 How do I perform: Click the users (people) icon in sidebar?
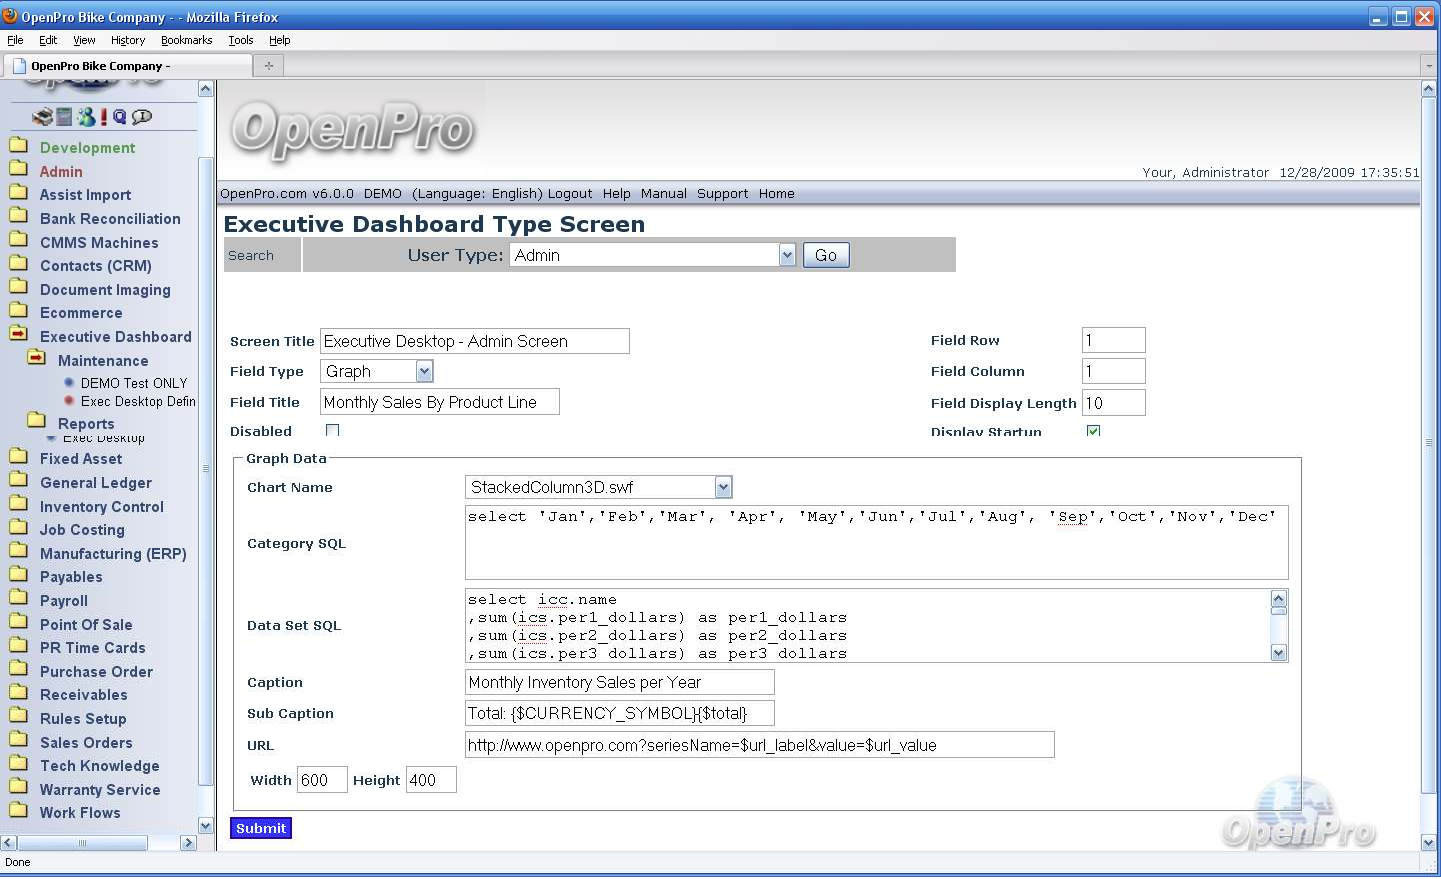tap(86, 117)
